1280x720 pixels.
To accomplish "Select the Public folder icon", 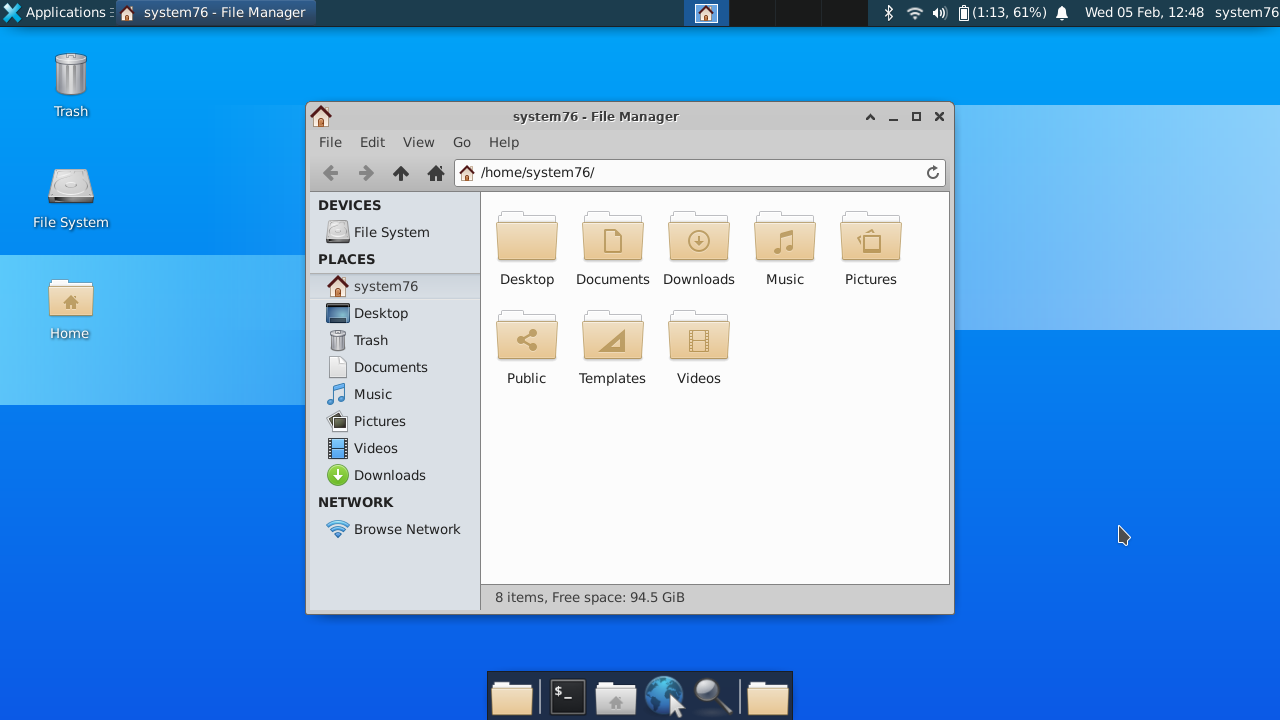I will (x=526, y=336).
